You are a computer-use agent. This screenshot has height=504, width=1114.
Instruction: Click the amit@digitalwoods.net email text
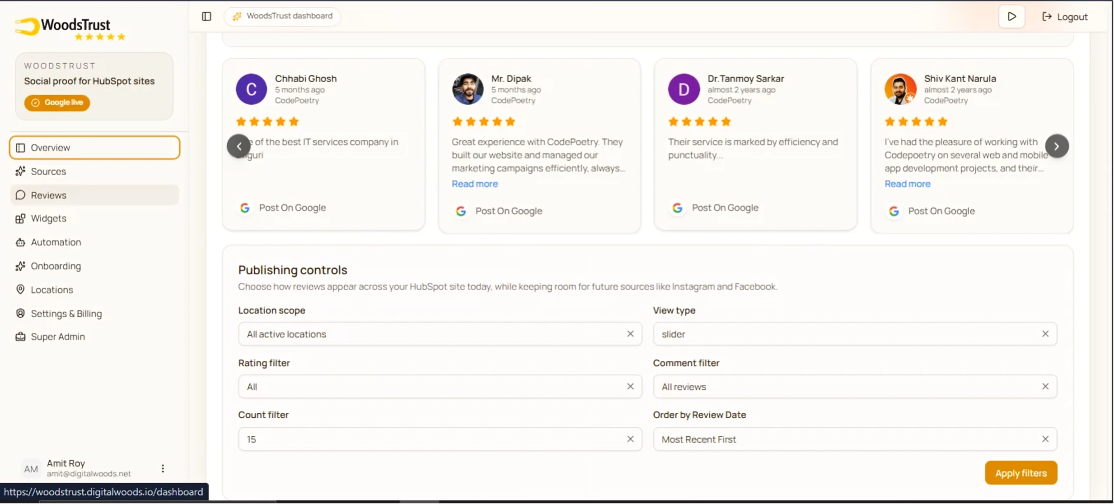89,473
